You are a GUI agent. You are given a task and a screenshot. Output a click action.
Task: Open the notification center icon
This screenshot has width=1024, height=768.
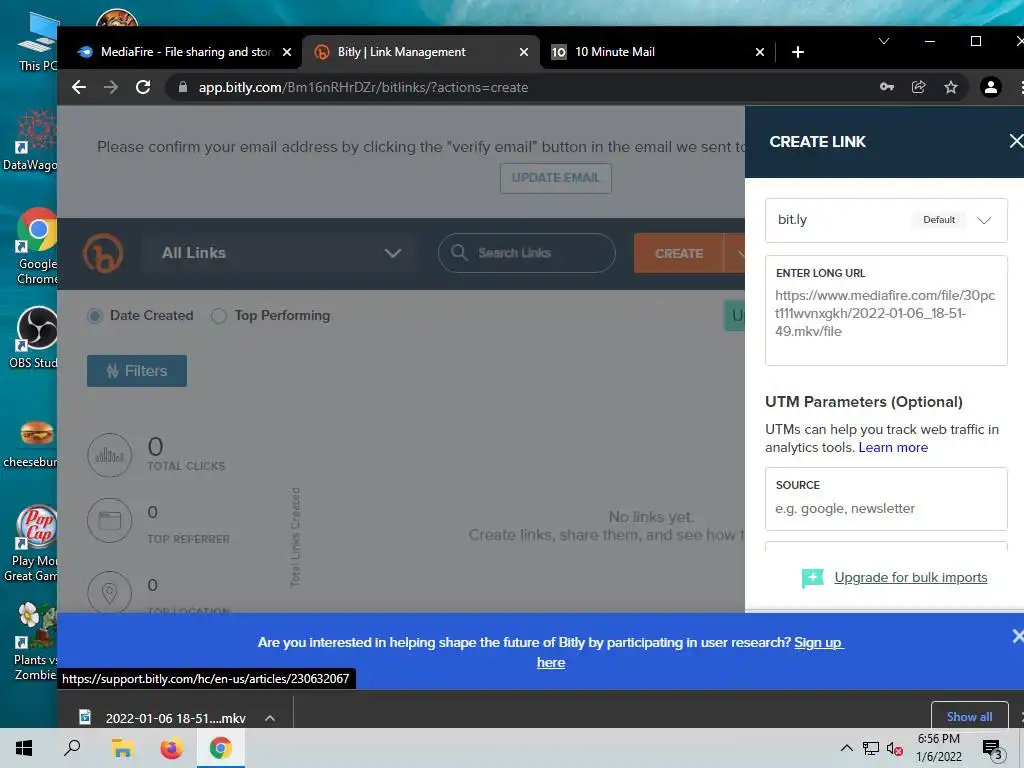click(993, 749)
